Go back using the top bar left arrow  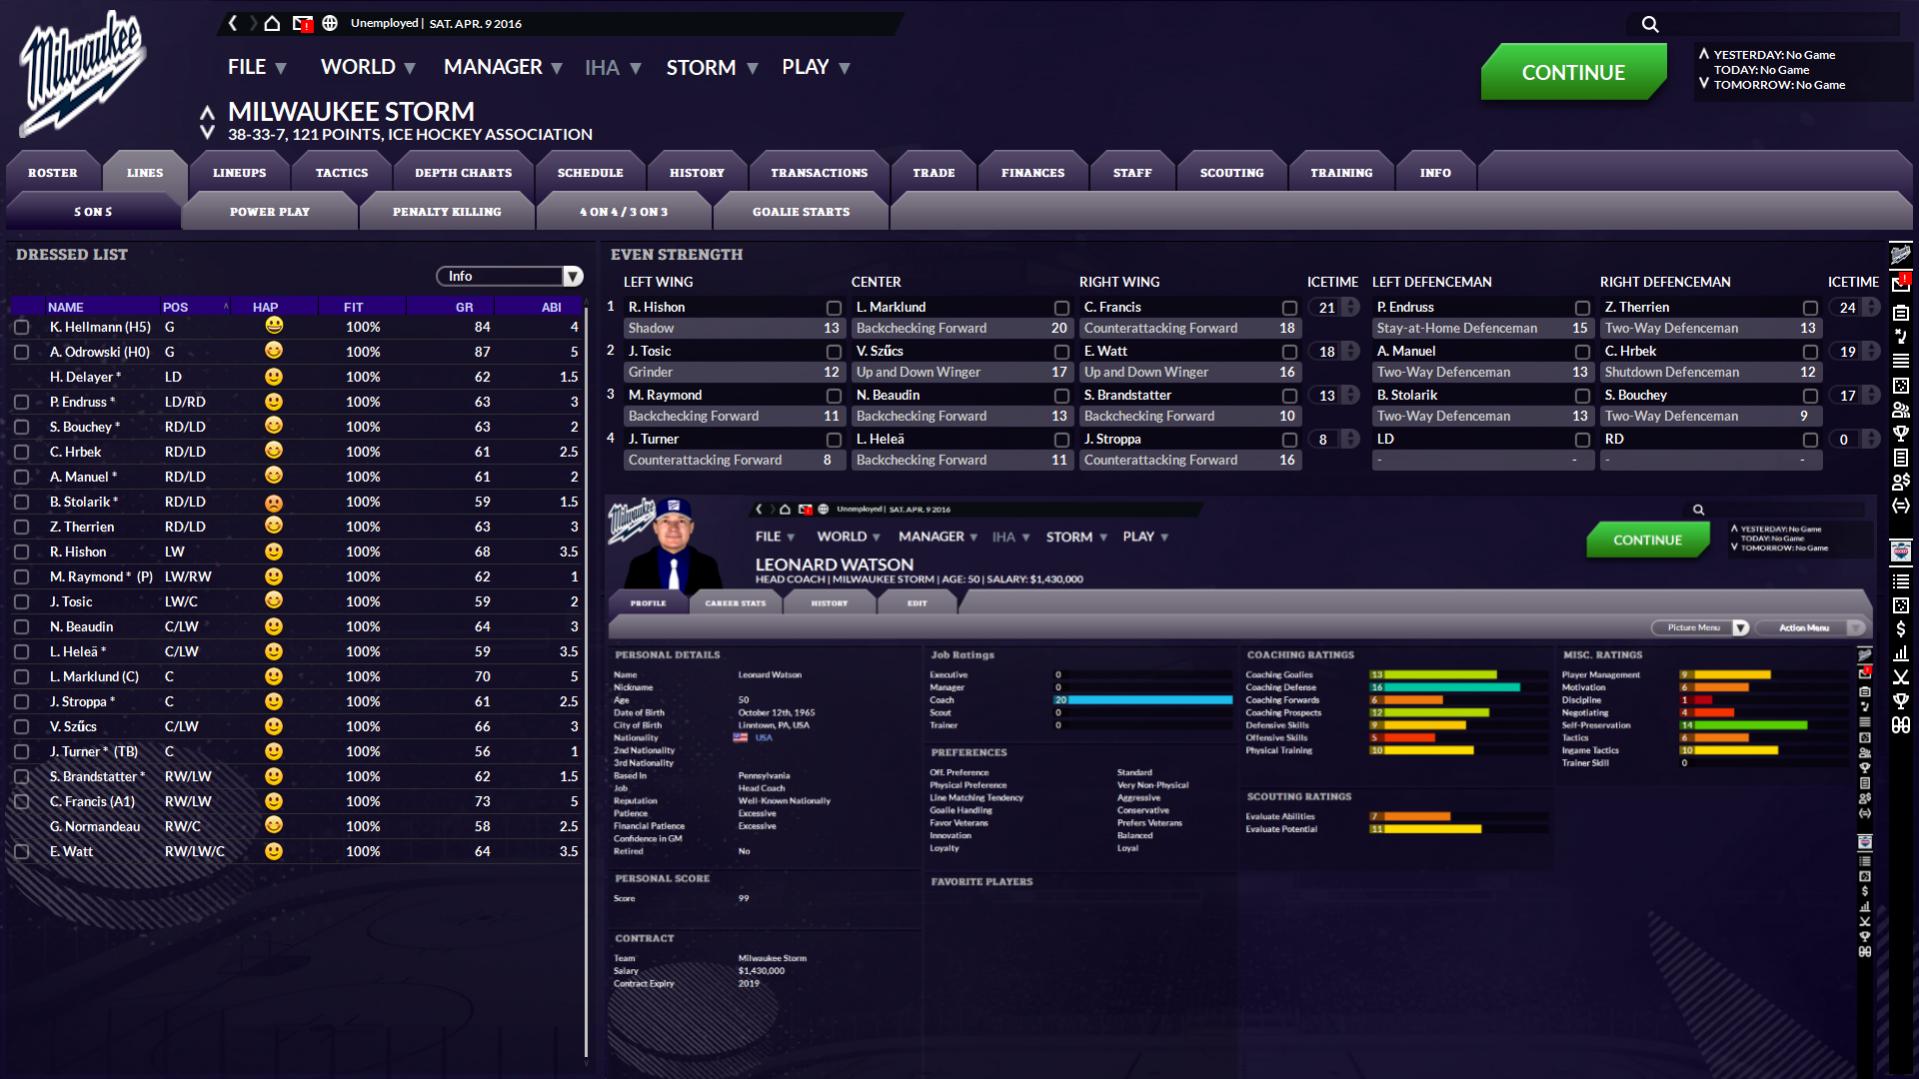point(233,23)
